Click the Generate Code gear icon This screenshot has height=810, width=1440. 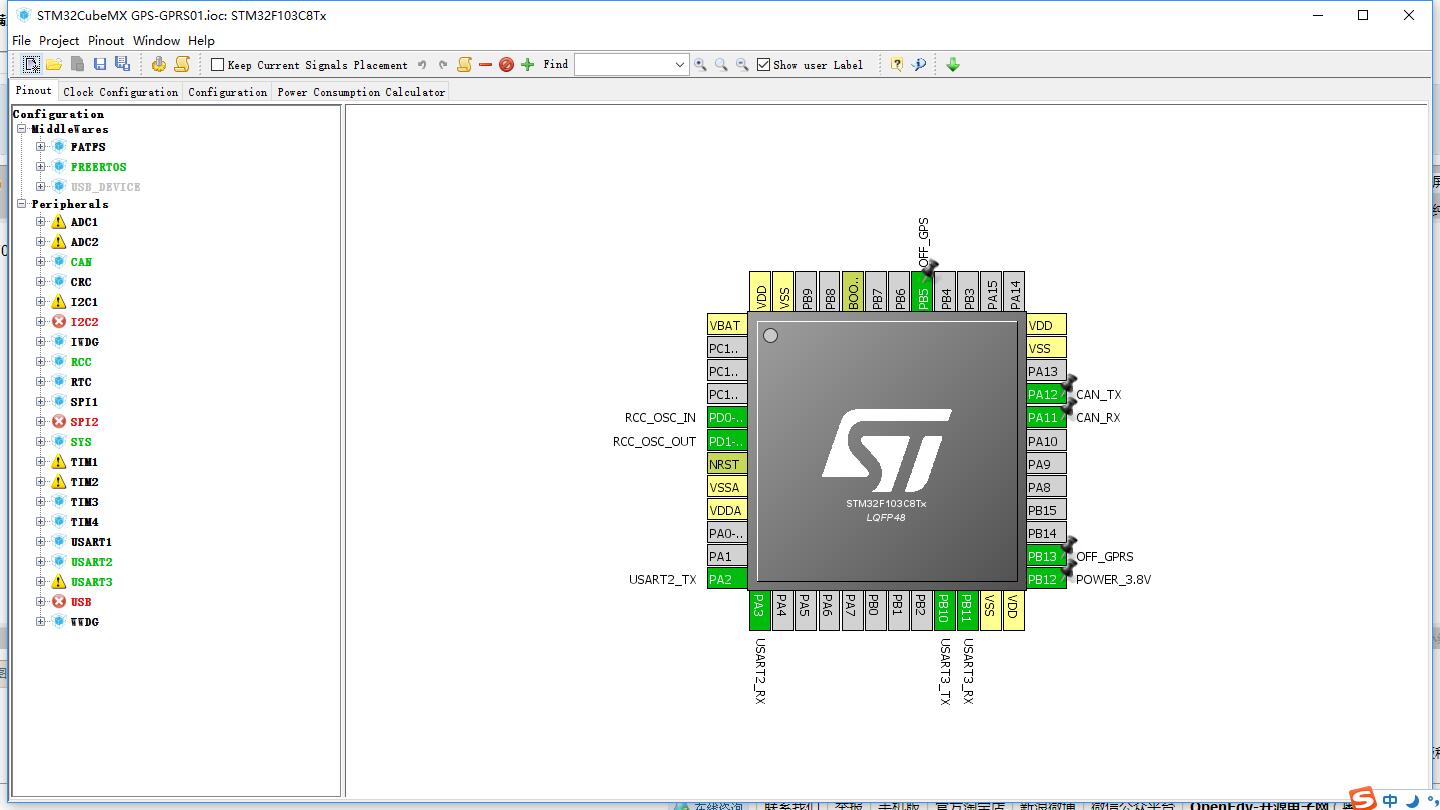coord(158,64)
